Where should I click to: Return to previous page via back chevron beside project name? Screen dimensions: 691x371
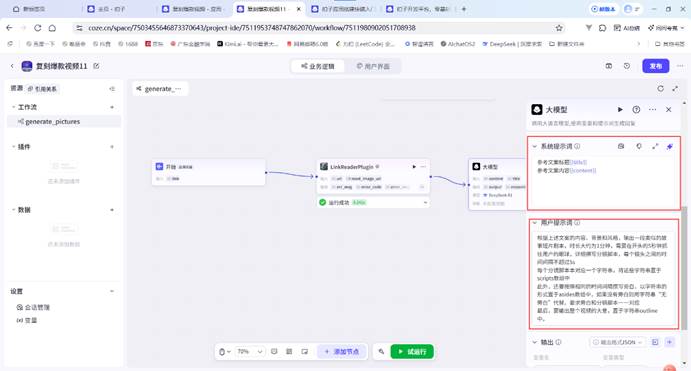tap(12, 66)
